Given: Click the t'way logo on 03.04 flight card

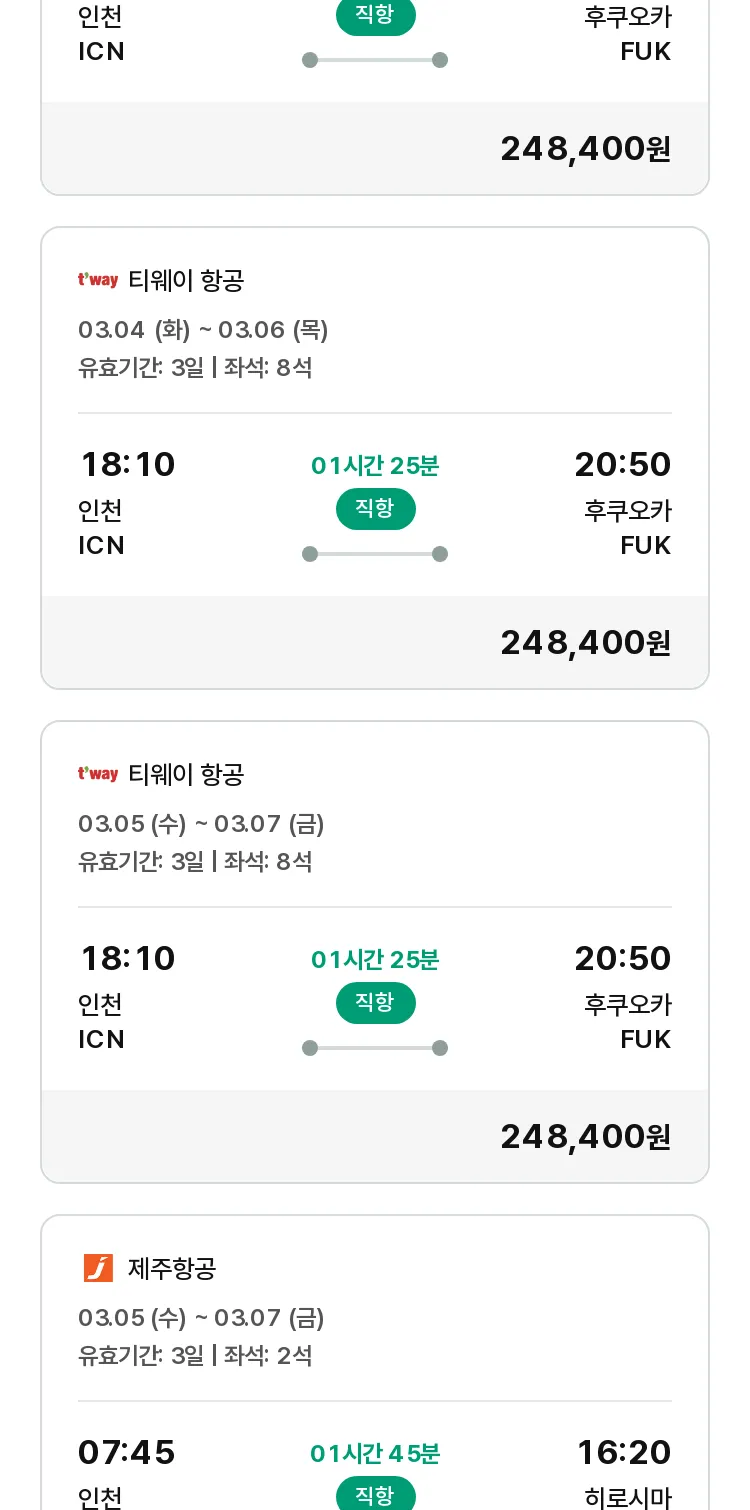Looking at the screenshot, I should click(98, 280).
